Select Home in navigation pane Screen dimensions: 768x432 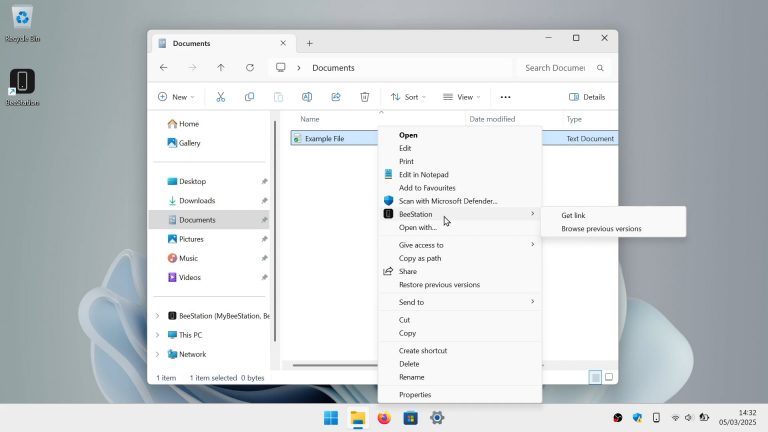click(x=211, y=124)
